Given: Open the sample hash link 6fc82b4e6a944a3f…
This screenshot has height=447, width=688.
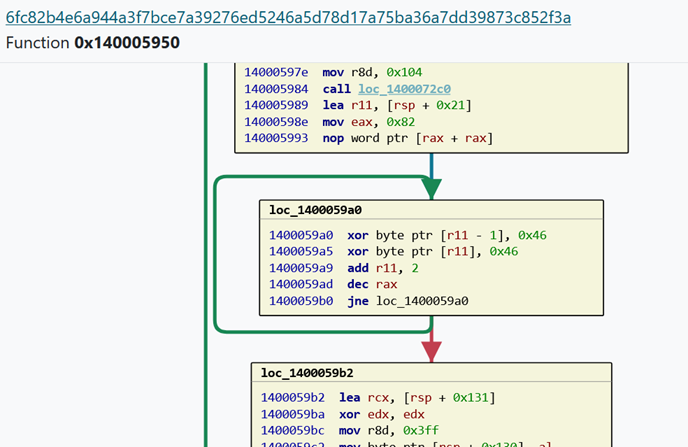Looking at the screenshot, I should [288, 18].
